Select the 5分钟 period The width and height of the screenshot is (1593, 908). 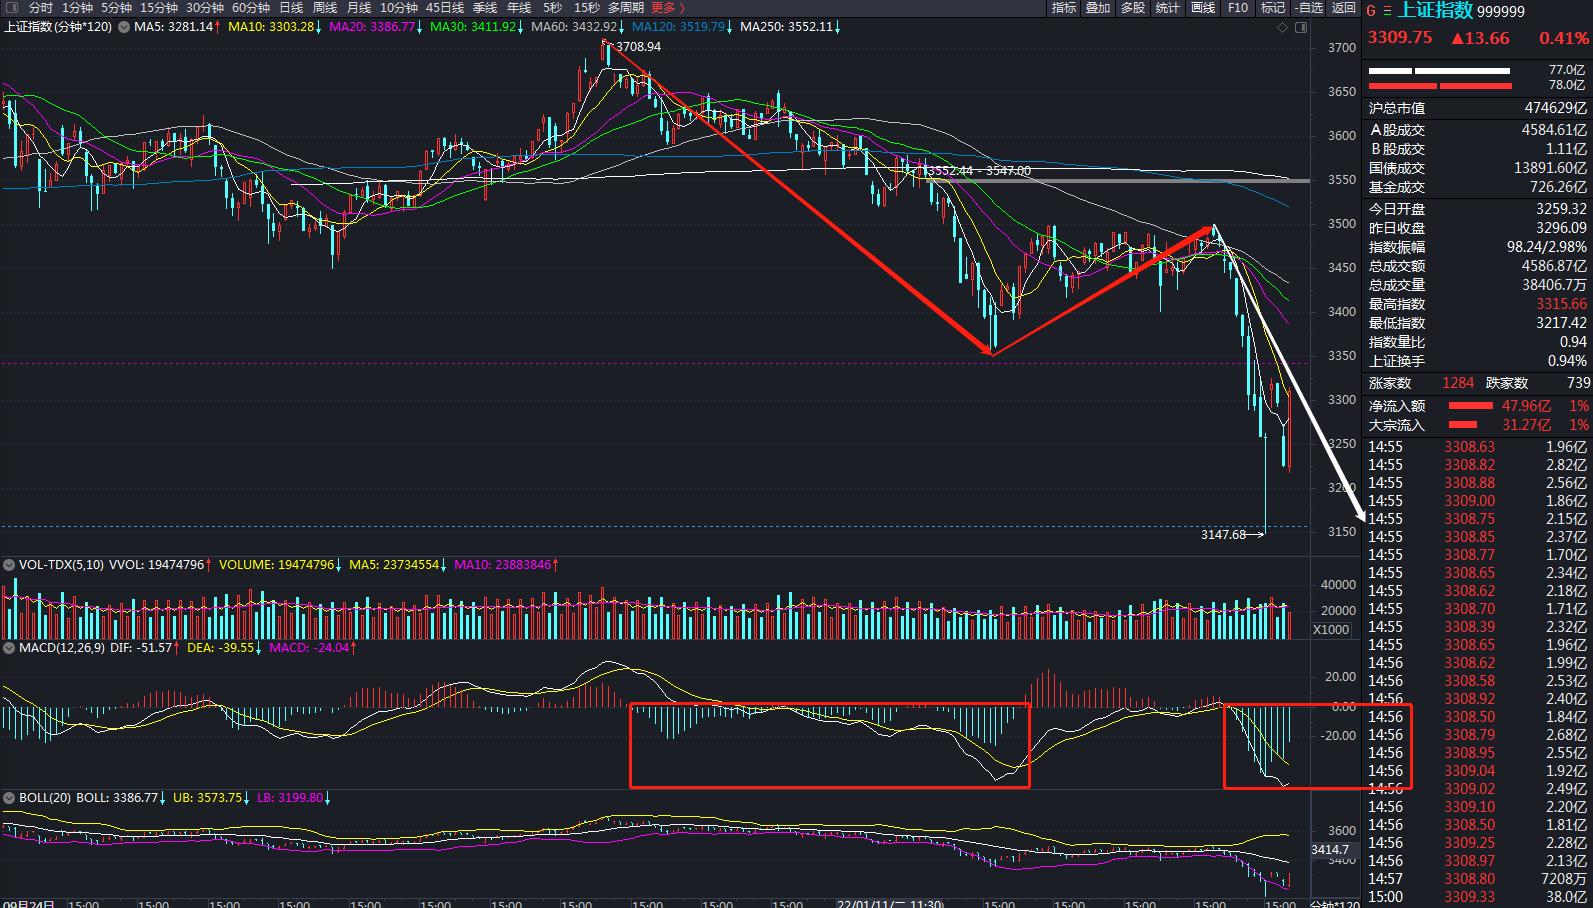pos(116,8)
